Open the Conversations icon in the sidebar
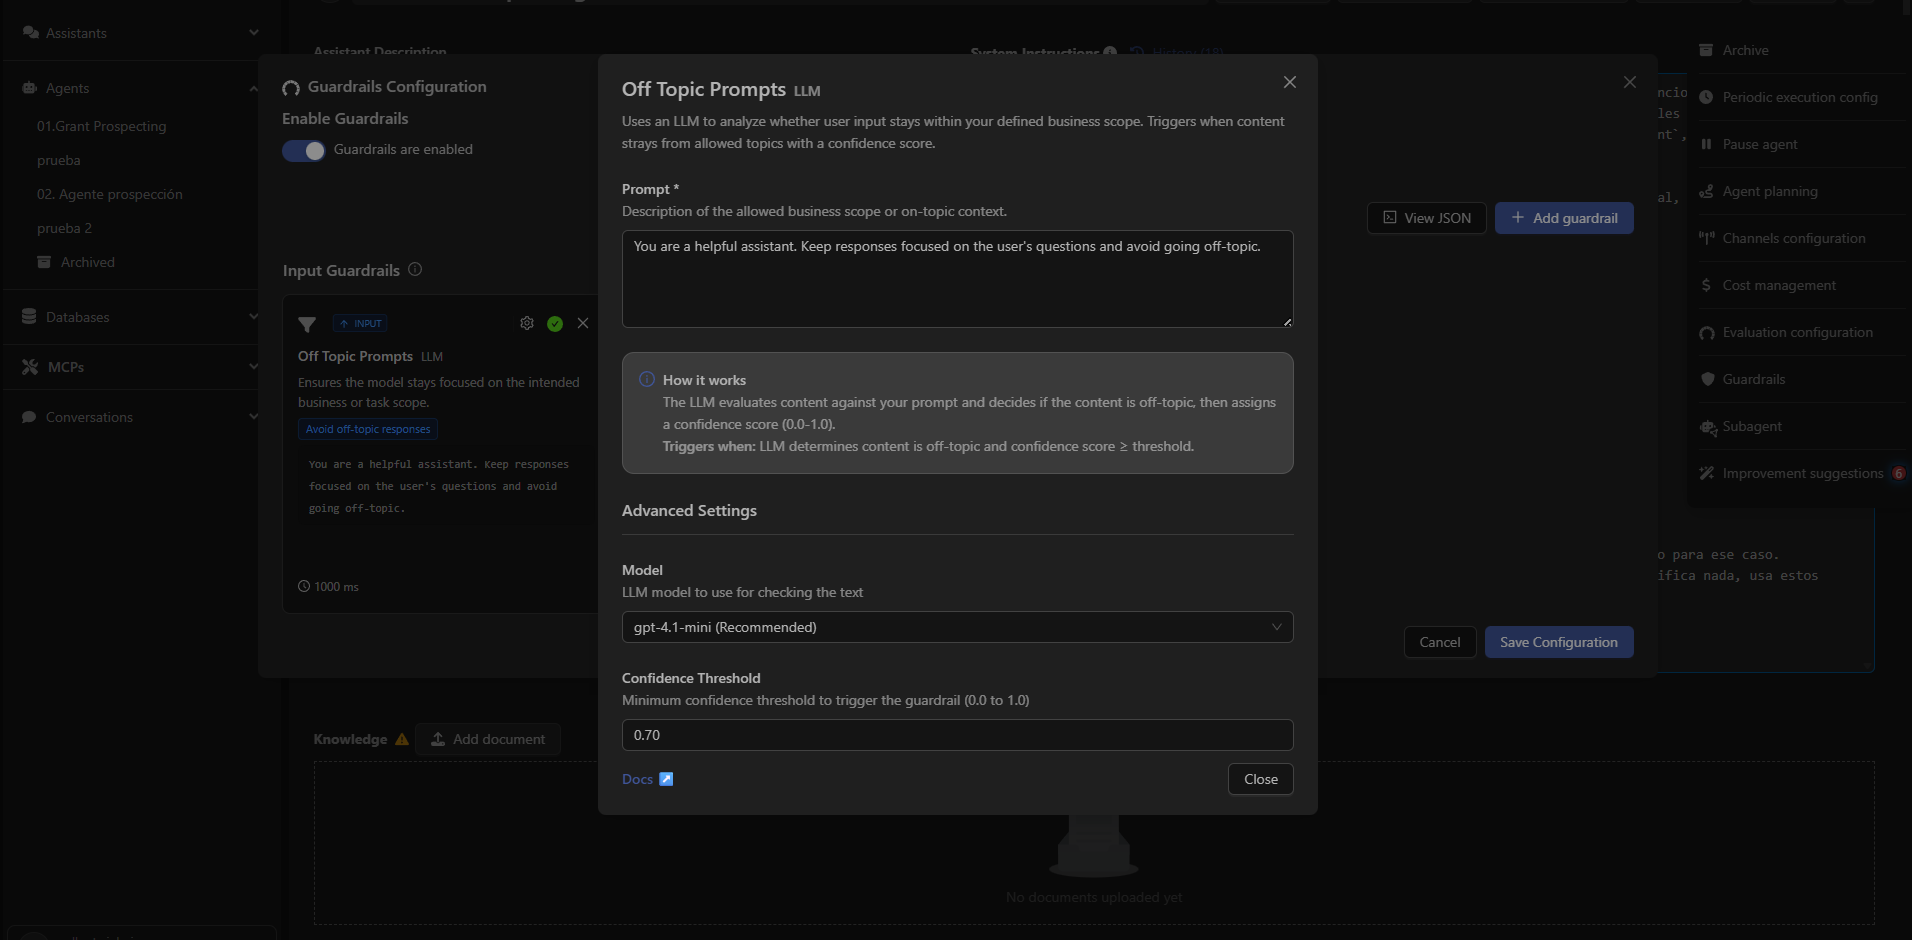Image resolution: width=1912 pixels, height=940 pixels. coord(30,417)
